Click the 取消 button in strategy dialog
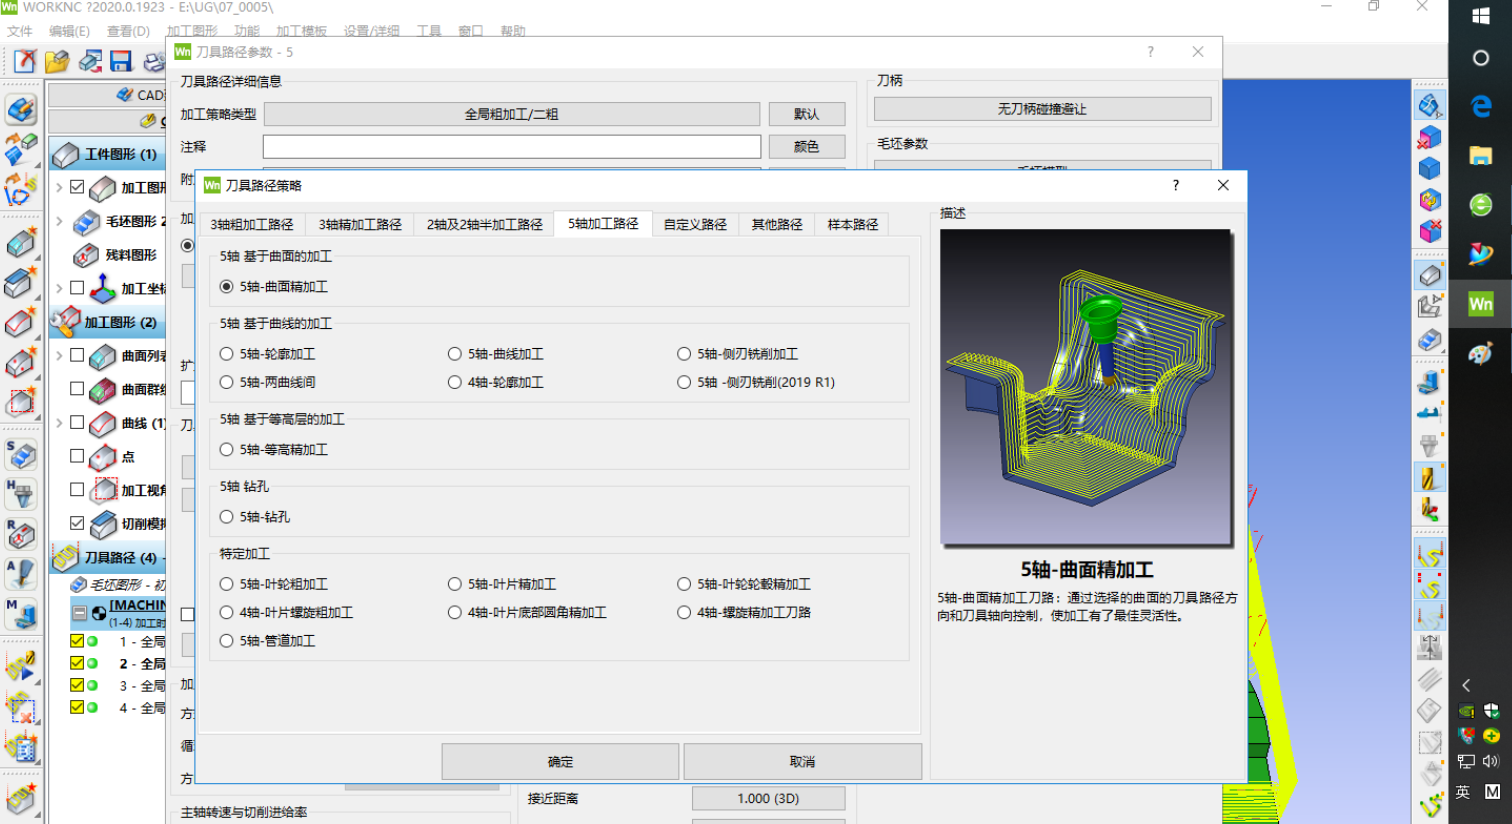The height and width of the screenshot is (824, 1512). 802,762
